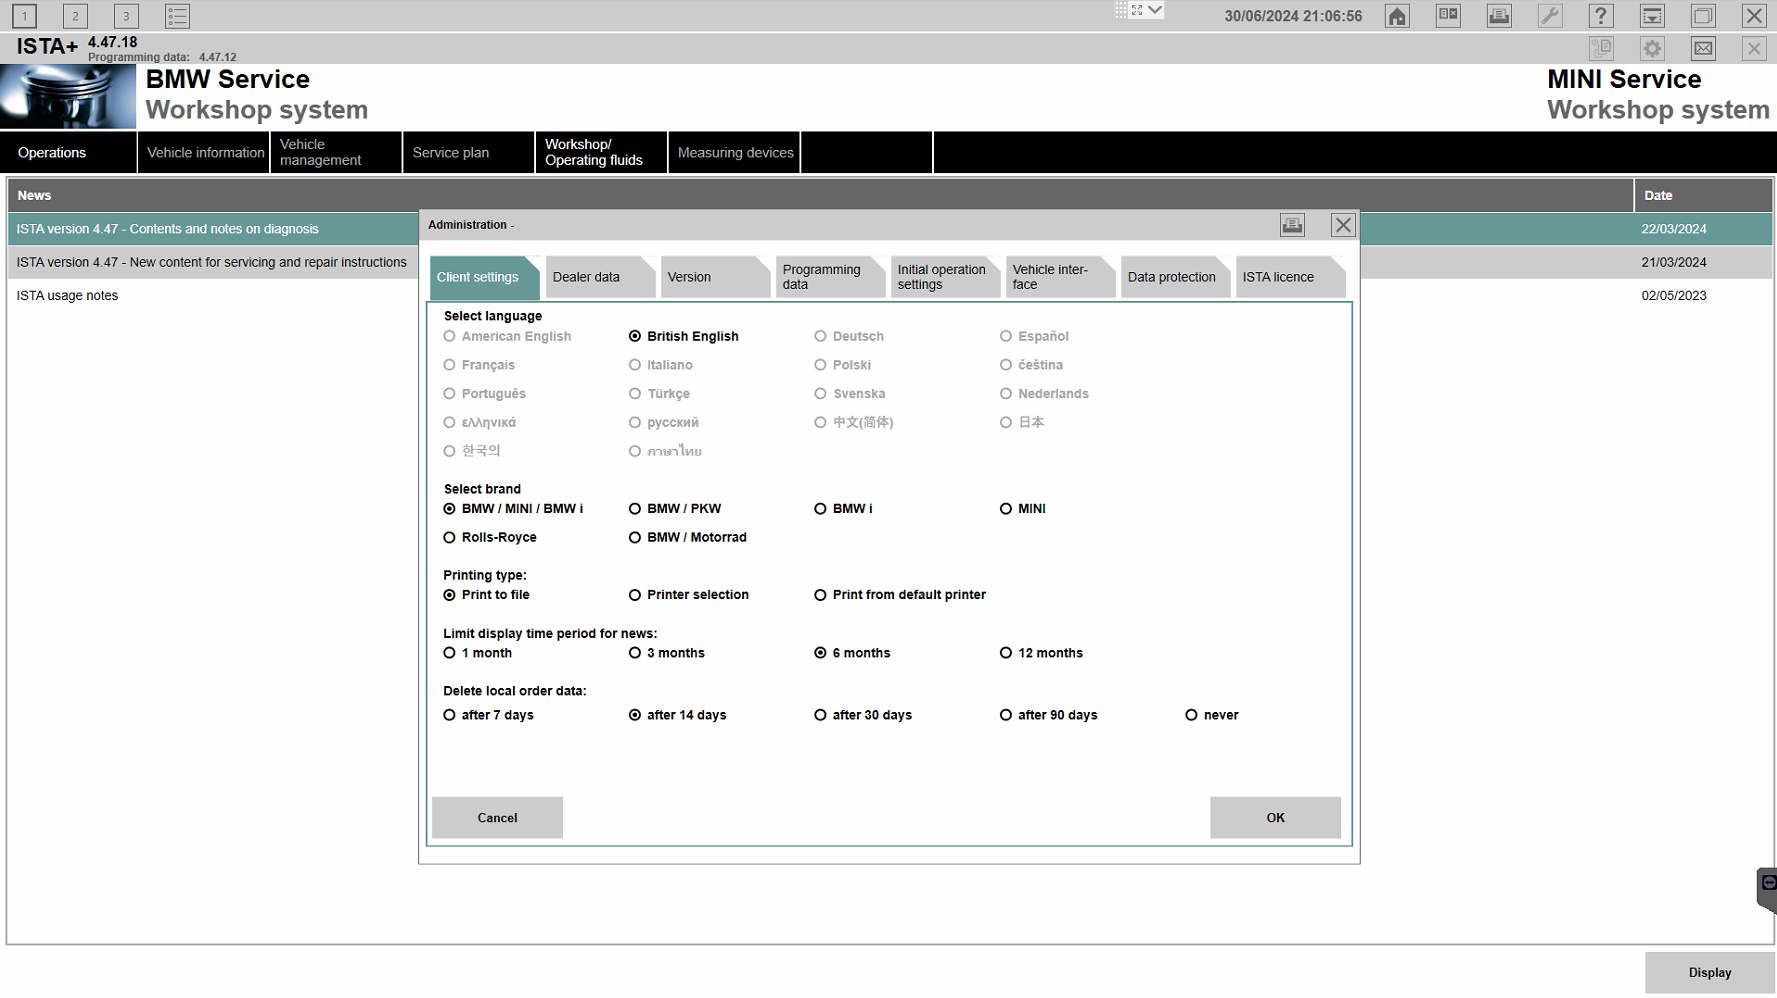Click the greyed X icon in second toolbar row

(1754, 48)
